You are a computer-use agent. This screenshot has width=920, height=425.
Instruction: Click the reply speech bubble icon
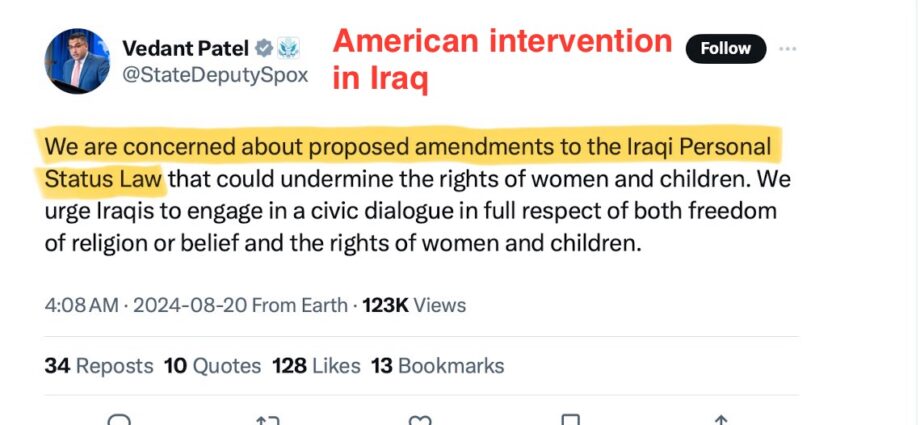(x=118, y=420)
